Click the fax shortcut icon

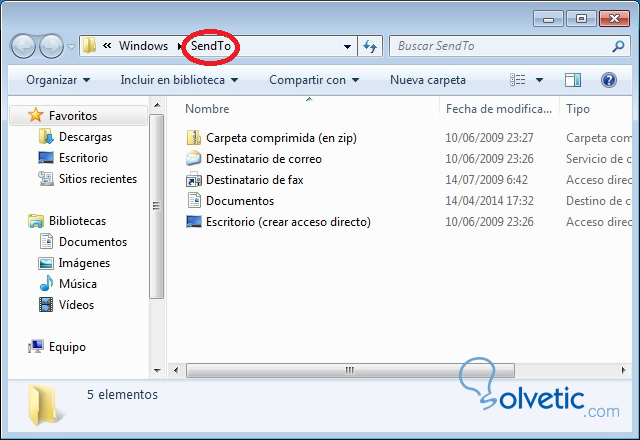coord(193,179)
